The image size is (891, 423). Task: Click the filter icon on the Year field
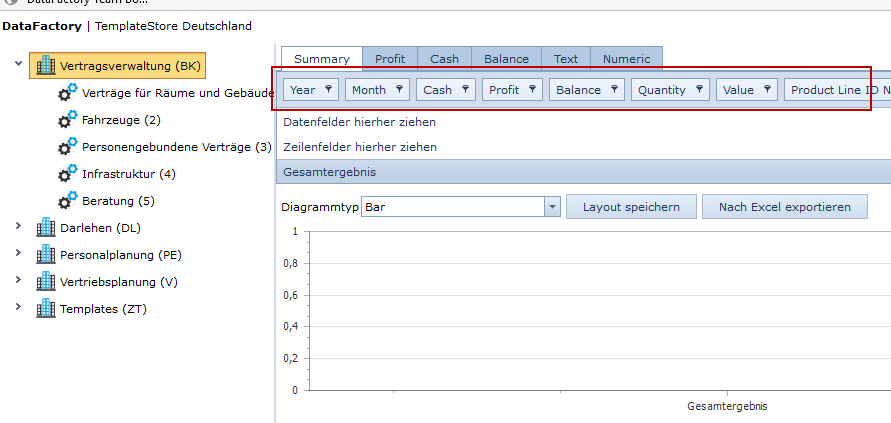(328, 90)
